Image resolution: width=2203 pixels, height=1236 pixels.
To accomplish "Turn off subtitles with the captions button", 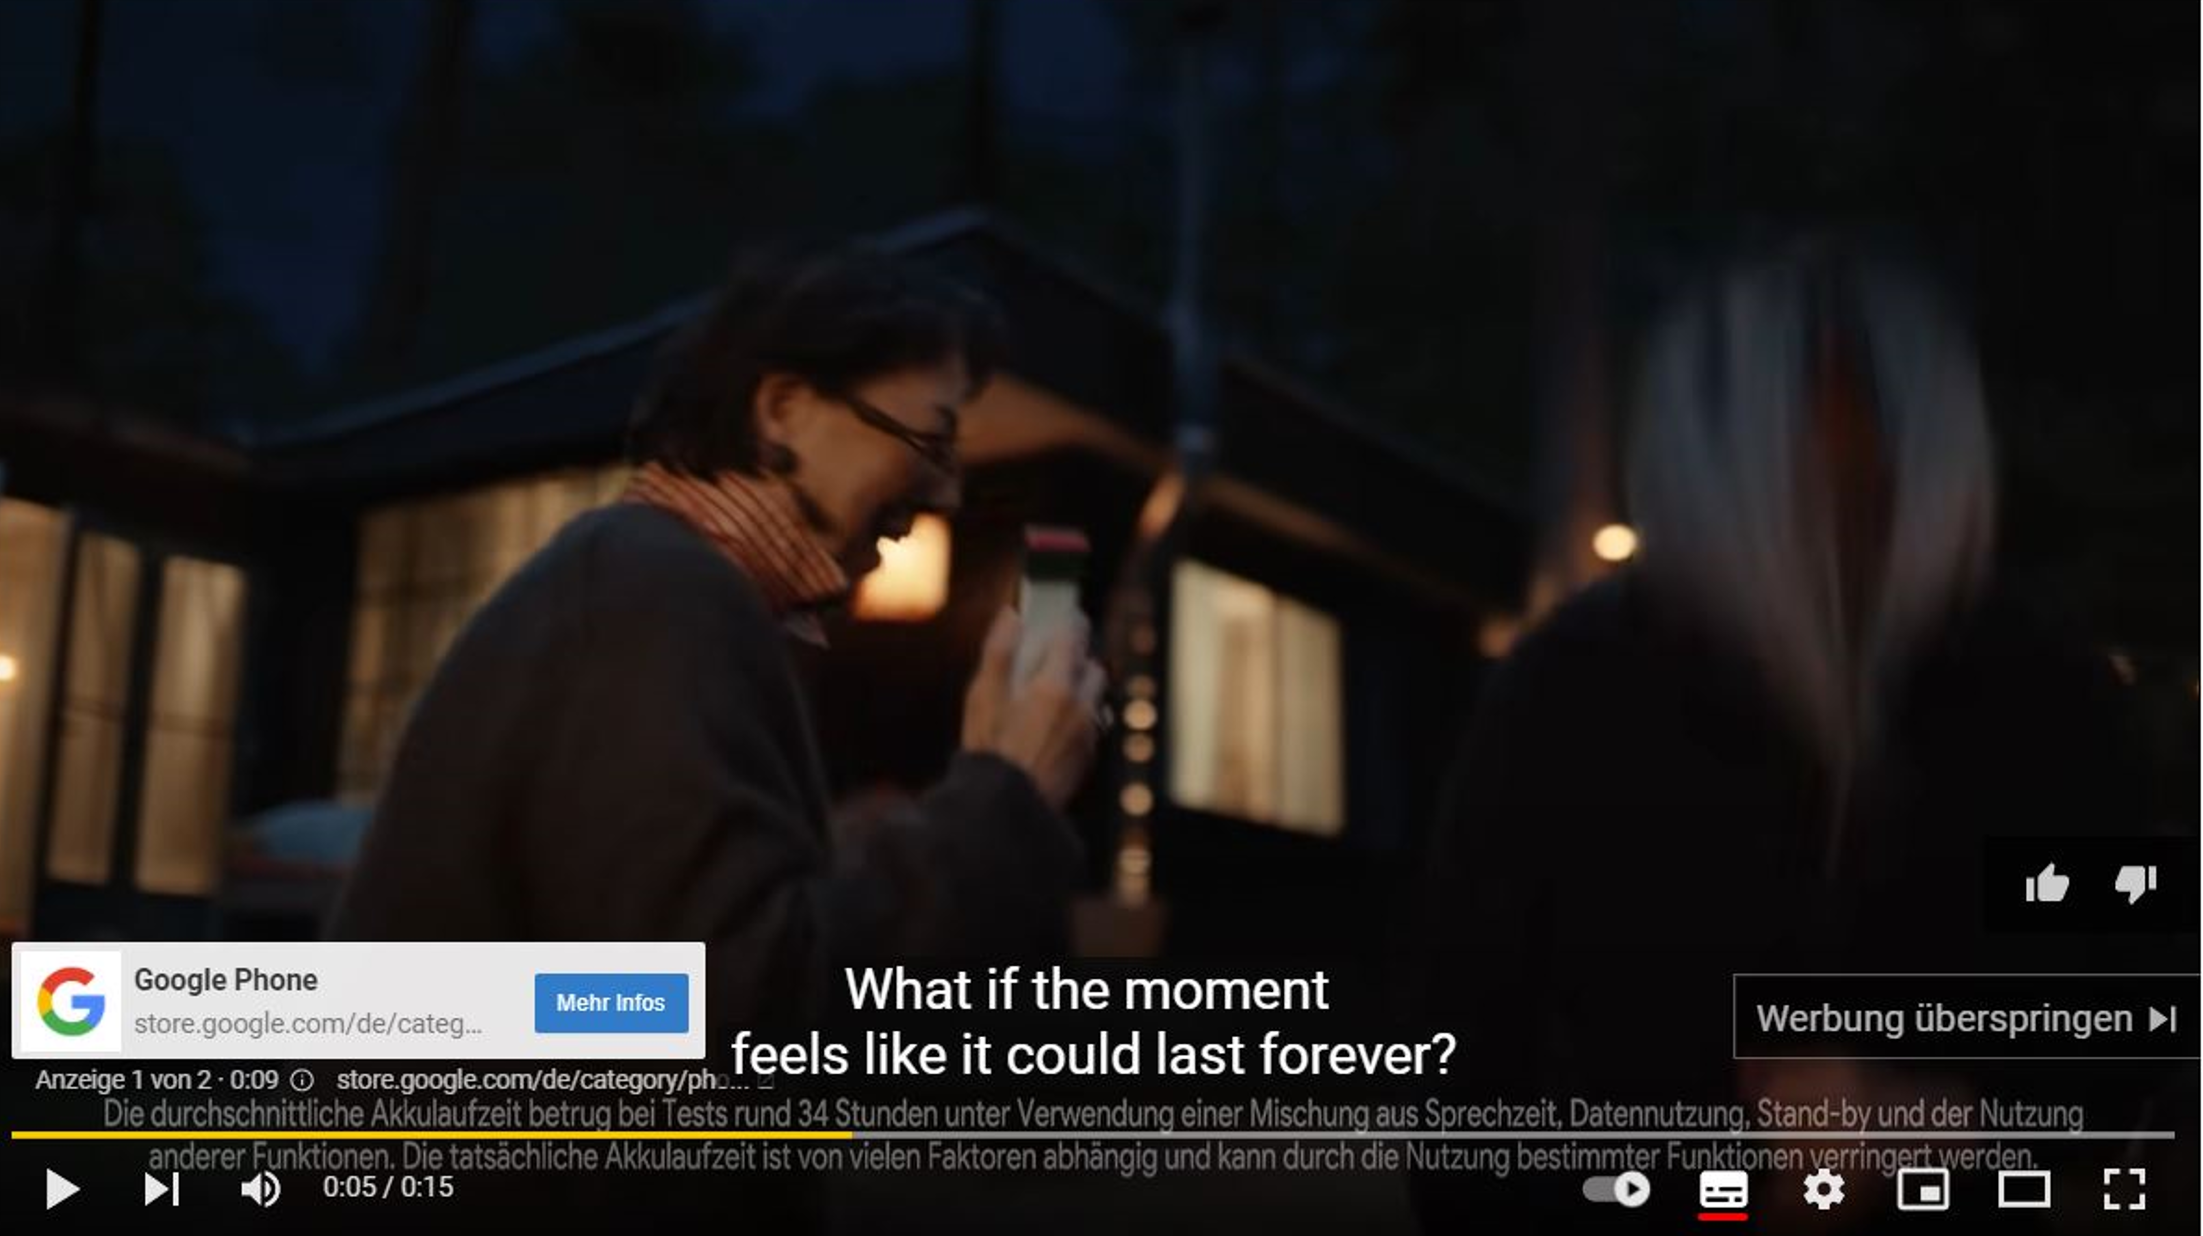I will click(1723, 1189).
